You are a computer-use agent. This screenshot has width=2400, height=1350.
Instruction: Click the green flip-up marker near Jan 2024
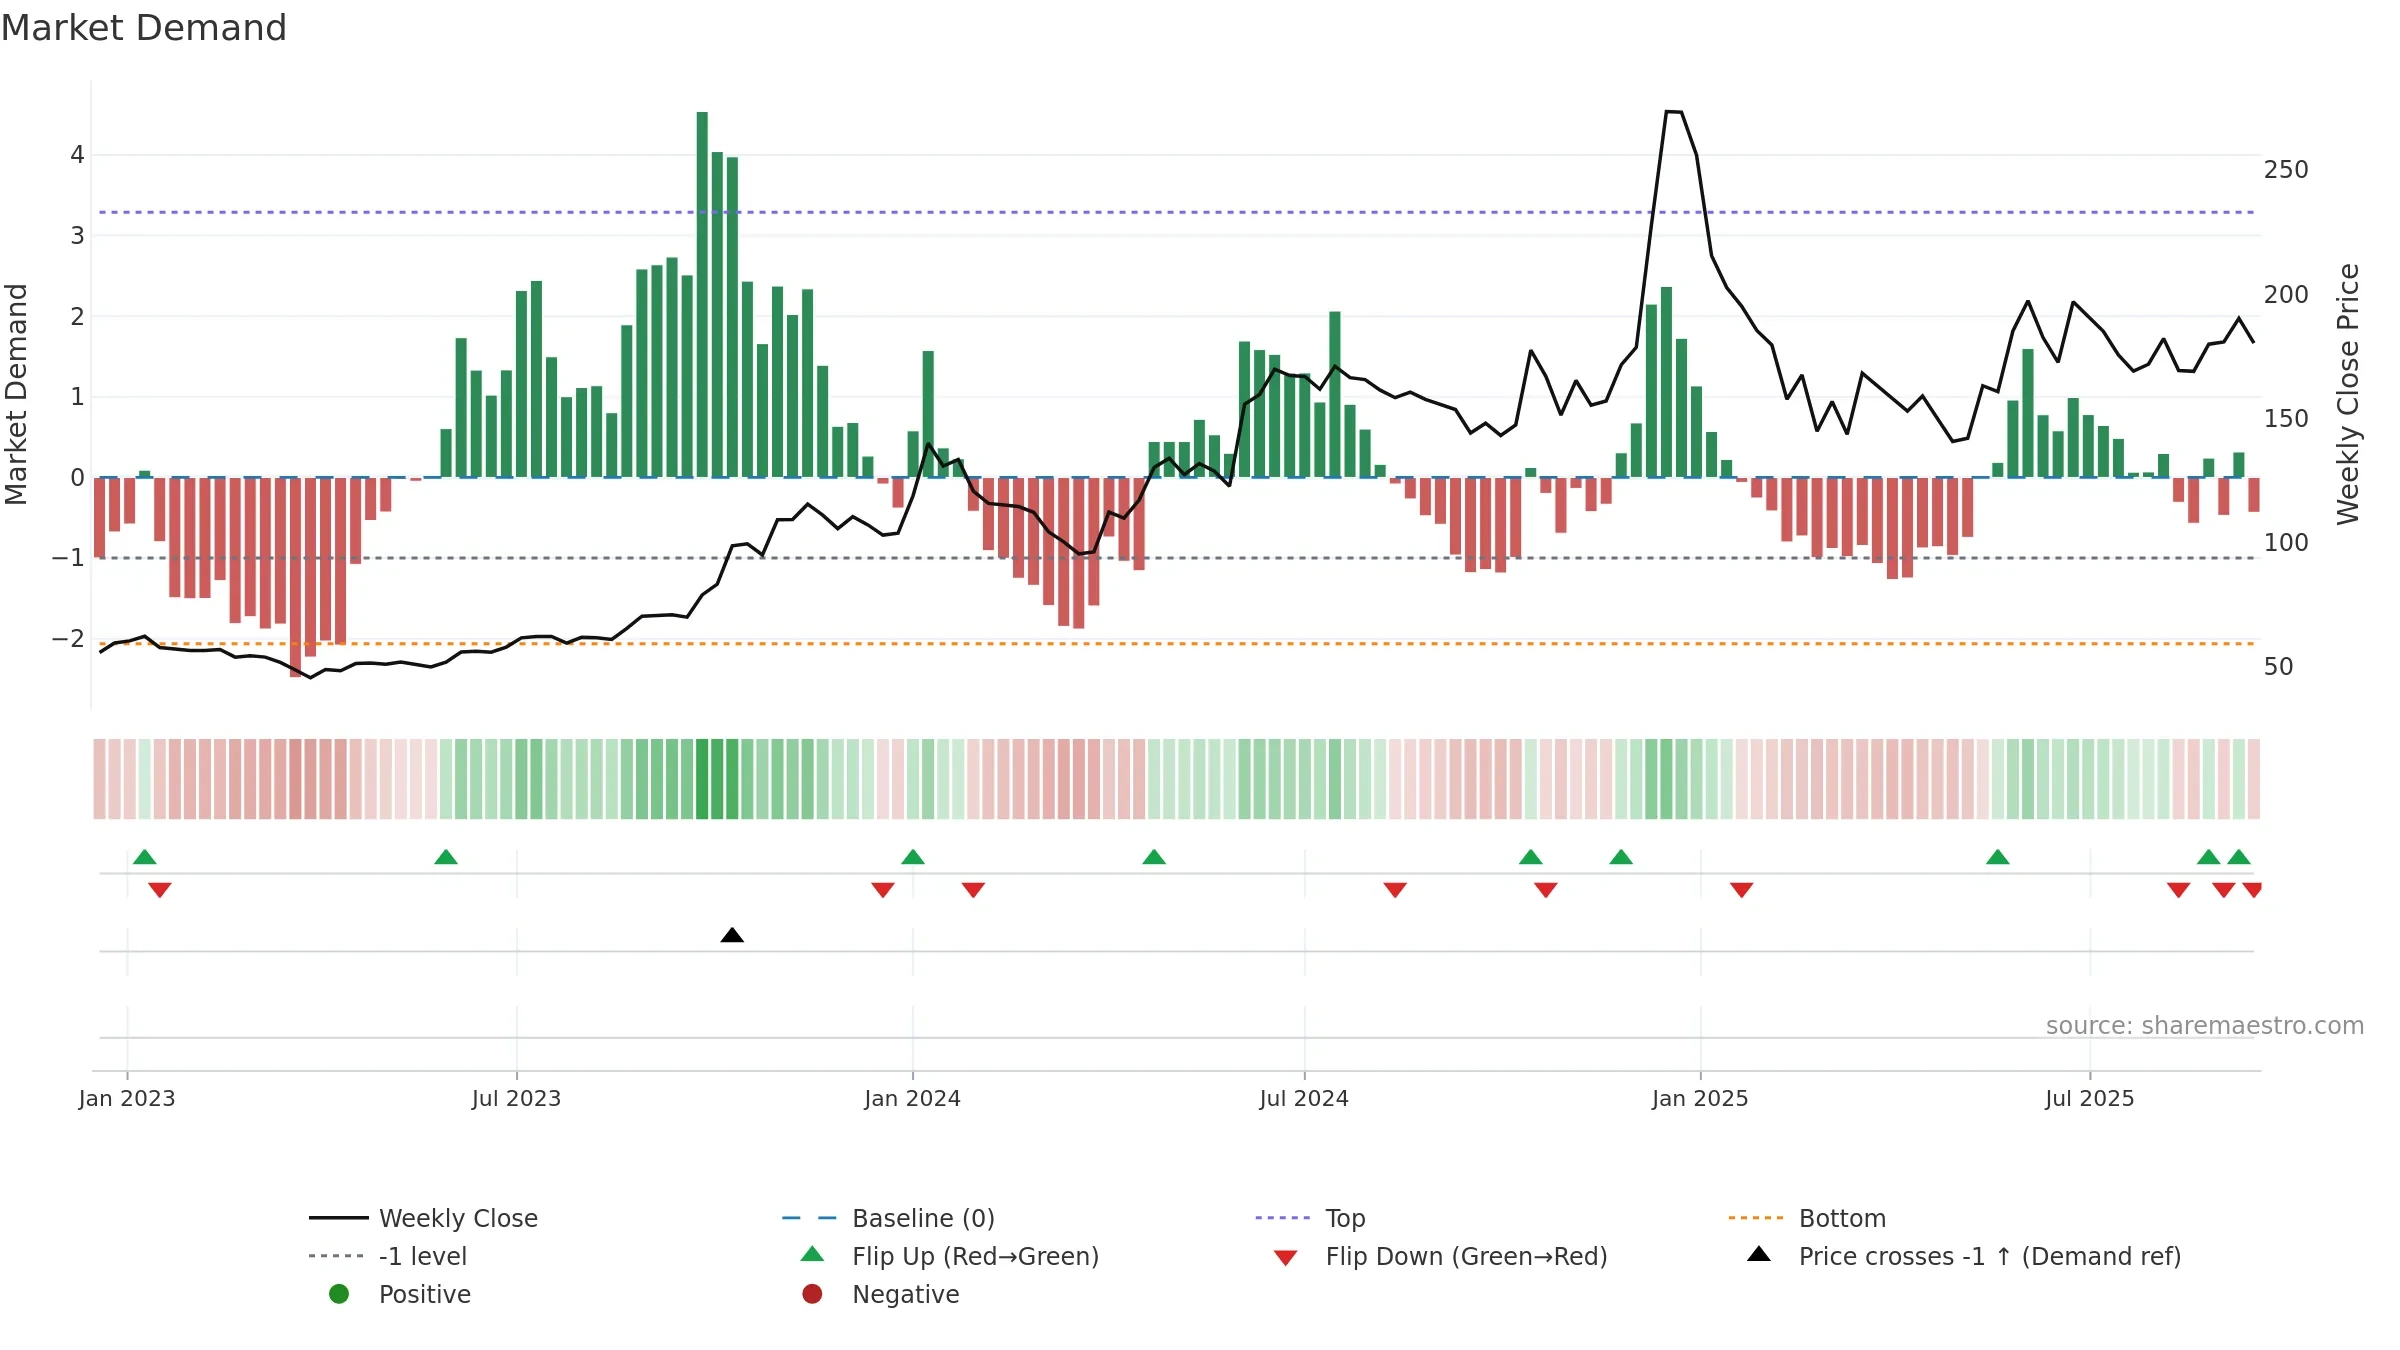click(x=913, y=857)
